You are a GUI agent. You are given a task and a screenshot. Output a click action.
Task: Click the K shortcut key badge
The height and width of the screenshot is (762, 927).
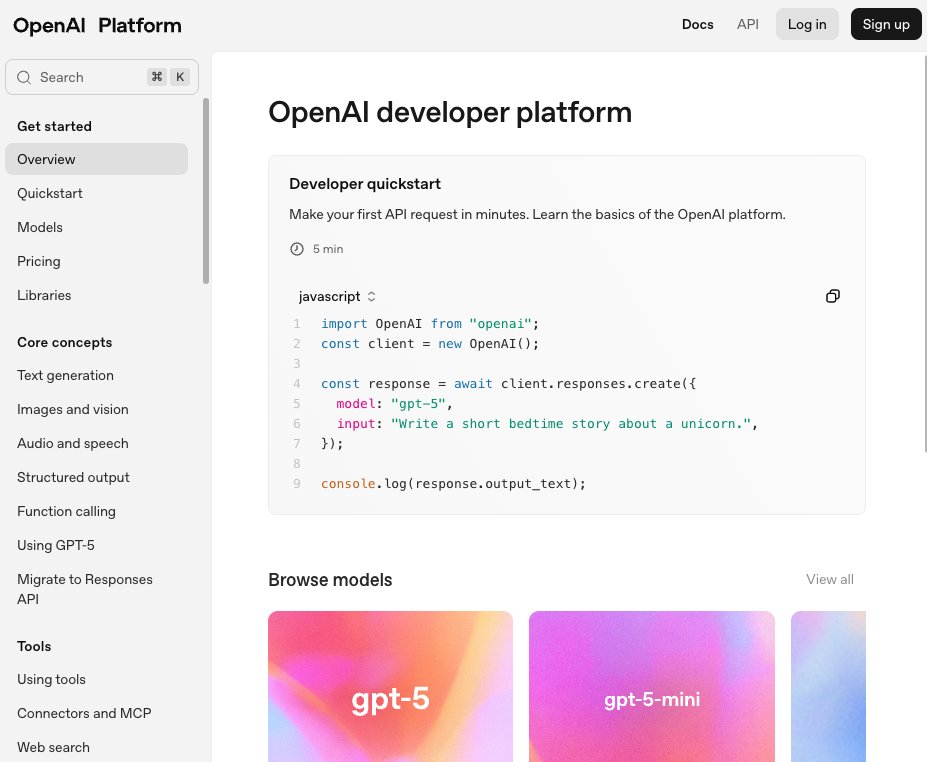pos(180,77)
